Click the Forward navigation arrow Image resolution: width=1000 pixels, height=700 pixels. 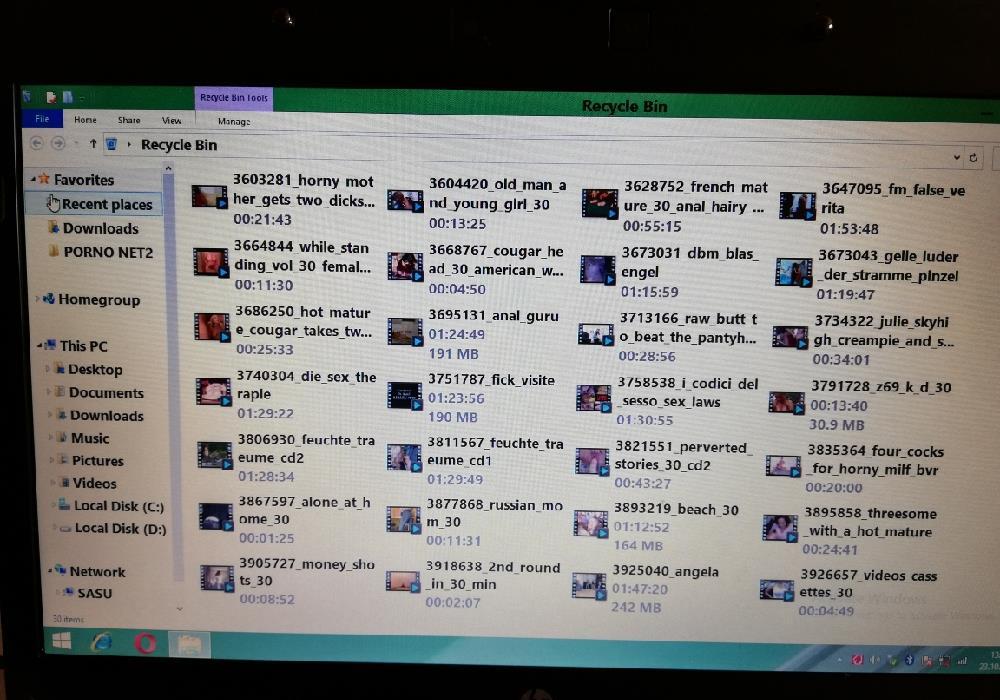click(58, 143)
